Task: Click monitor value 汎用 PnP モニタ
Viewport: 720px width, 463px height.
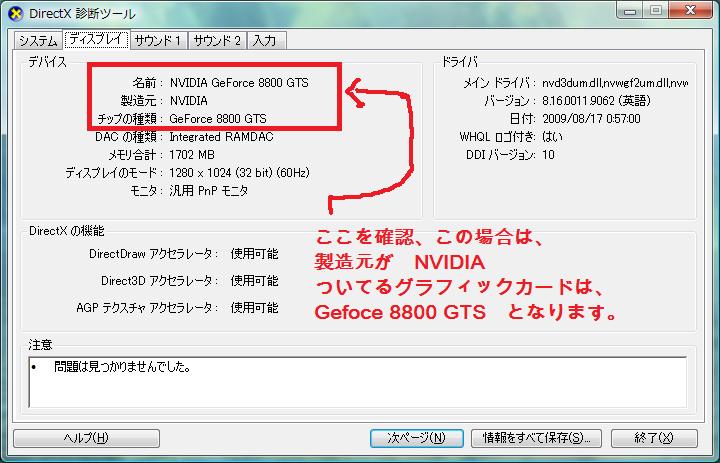Action: [208, 191]
